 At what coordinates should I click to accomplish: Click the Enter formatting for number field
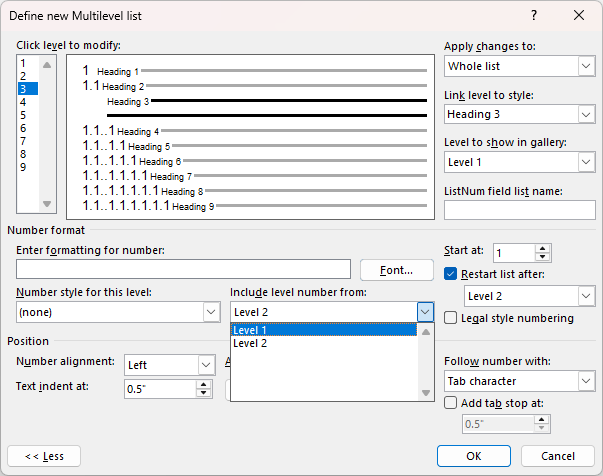click(183, 269)
